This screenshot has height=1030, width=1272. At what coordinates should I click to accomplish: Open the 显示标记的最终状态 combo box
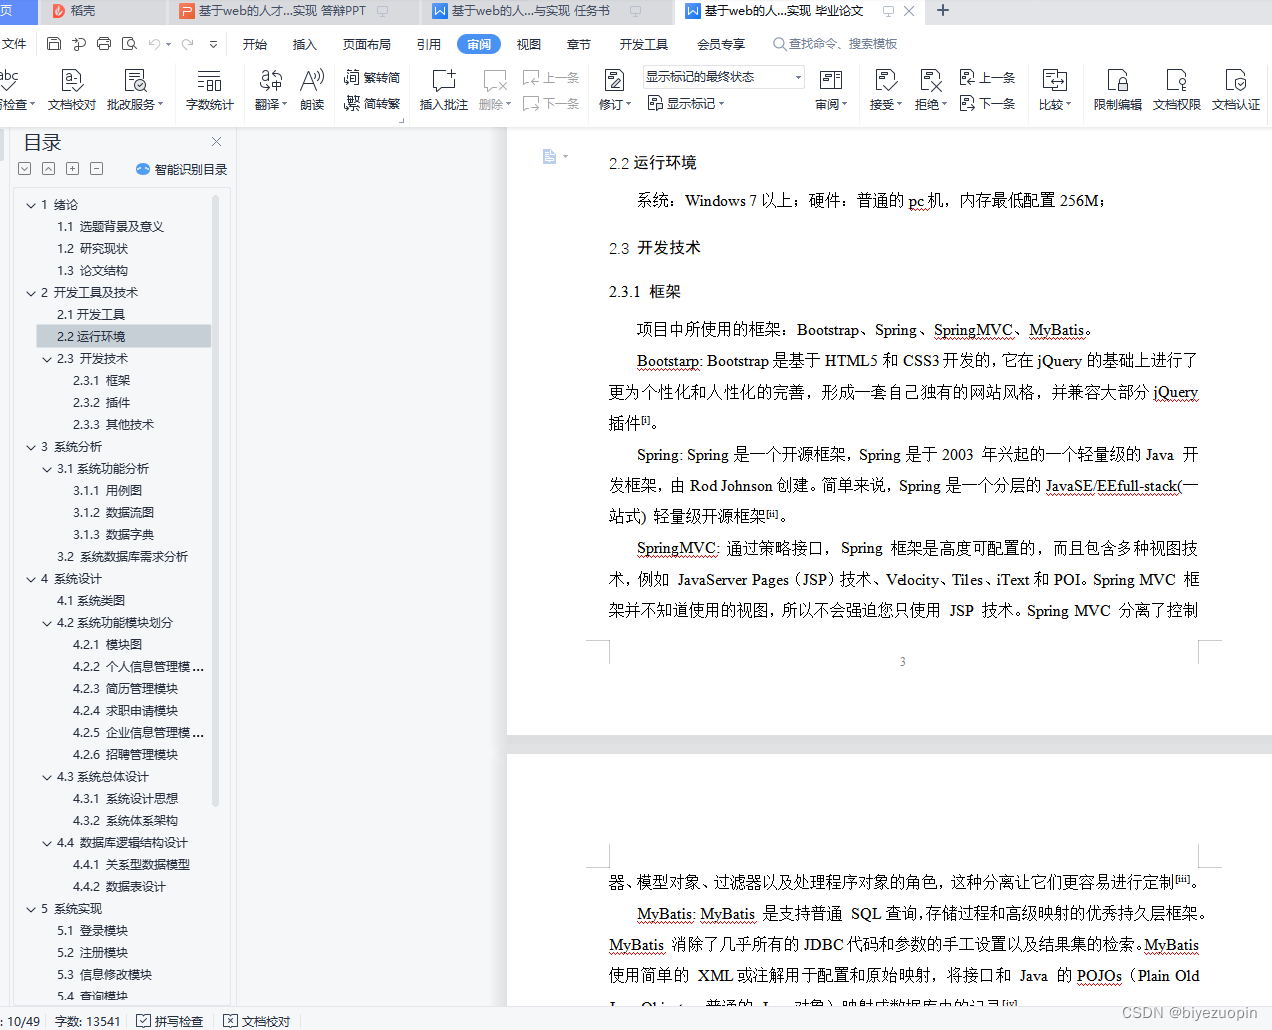724,77
